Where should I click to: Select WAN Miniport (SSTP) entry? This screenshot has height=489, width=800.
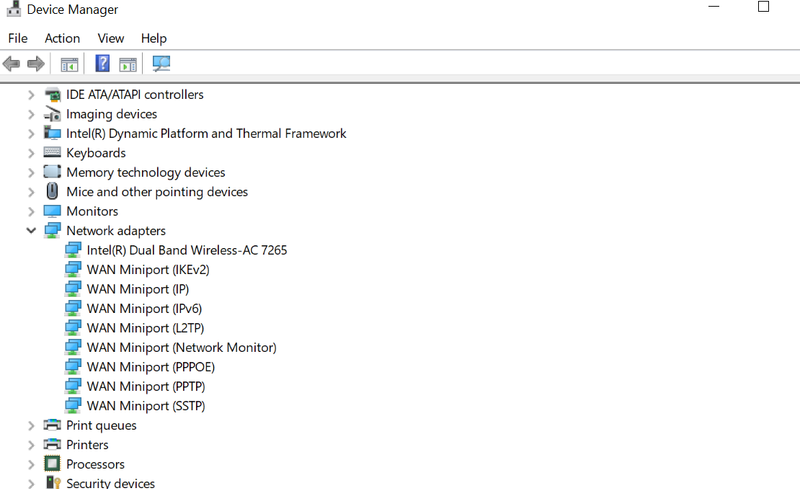[146, 405]
